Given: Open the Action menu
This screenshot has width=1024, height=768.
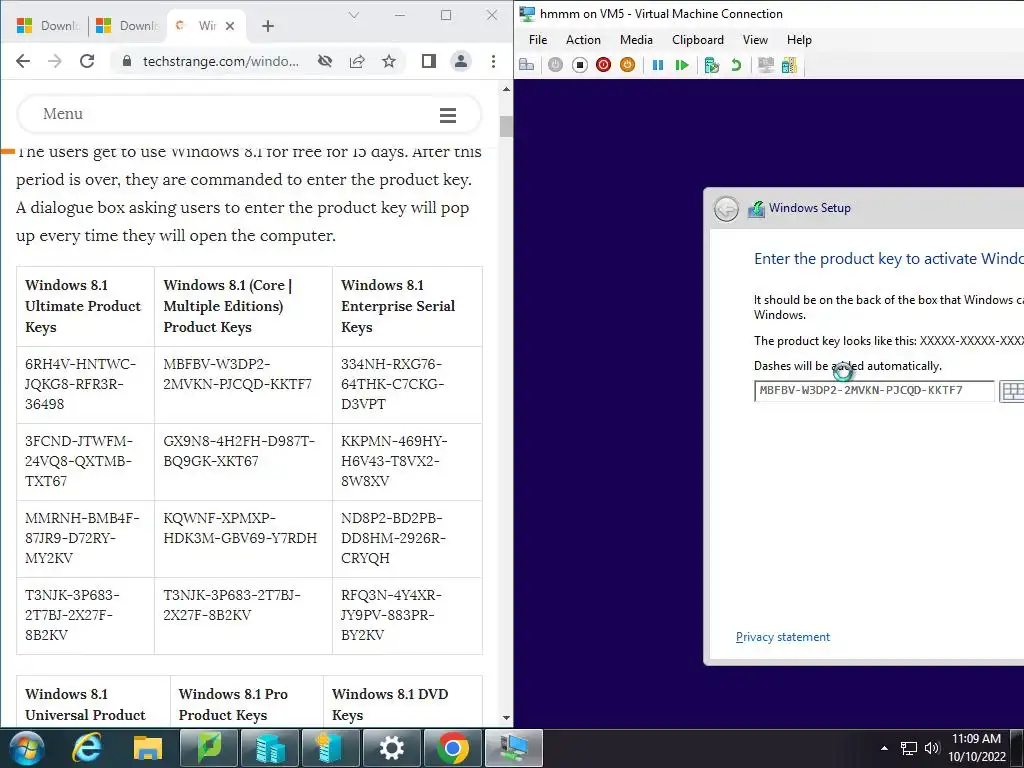Looking at the screenshot, I should tap(583, 40).
